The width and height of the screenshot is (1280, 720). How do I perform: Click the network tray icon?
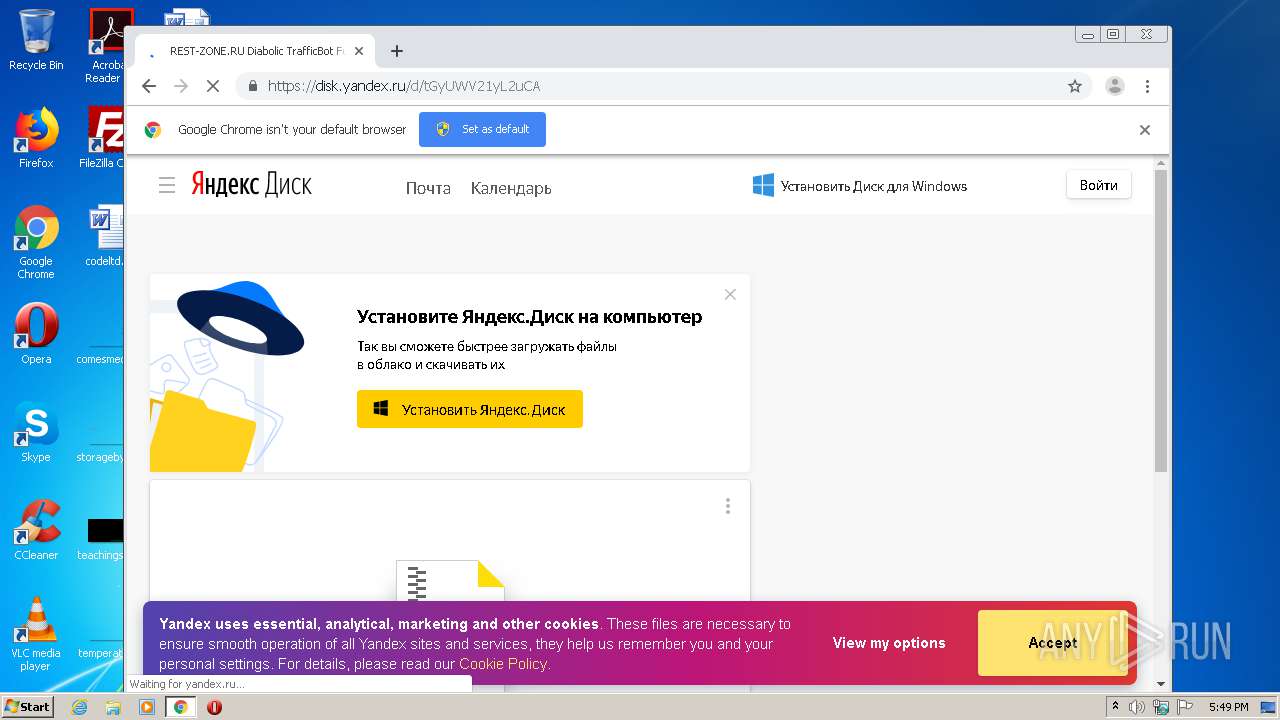tap(1161, 707)
